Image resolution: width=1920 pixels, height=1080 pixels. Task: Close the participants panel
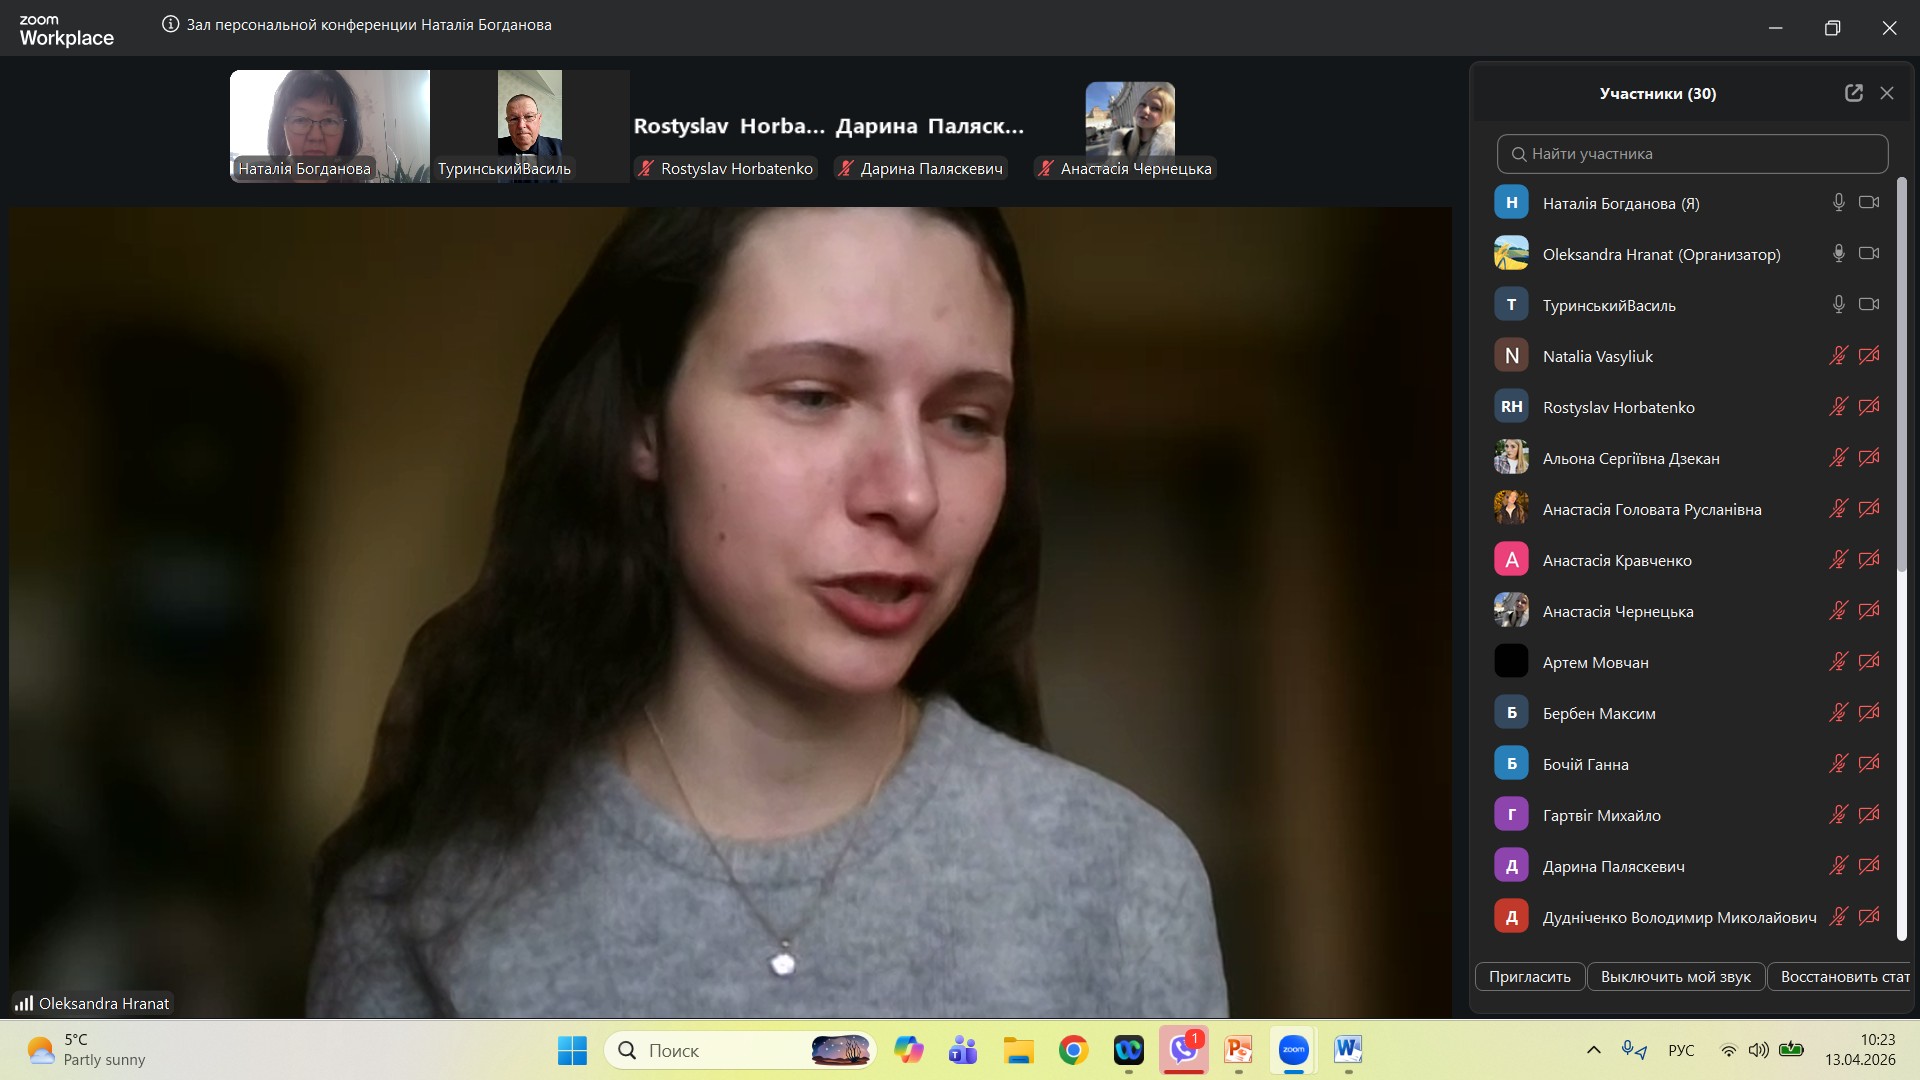point(1887,93)
